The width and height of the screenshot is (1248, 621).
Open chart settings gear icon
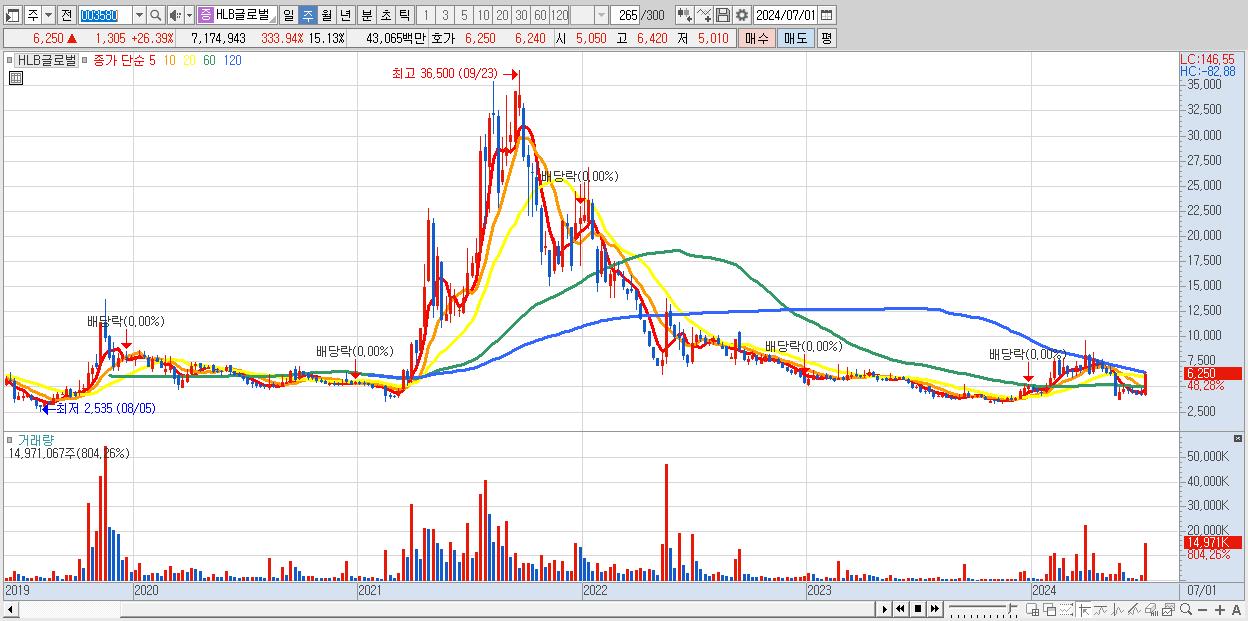coord(741,15)
